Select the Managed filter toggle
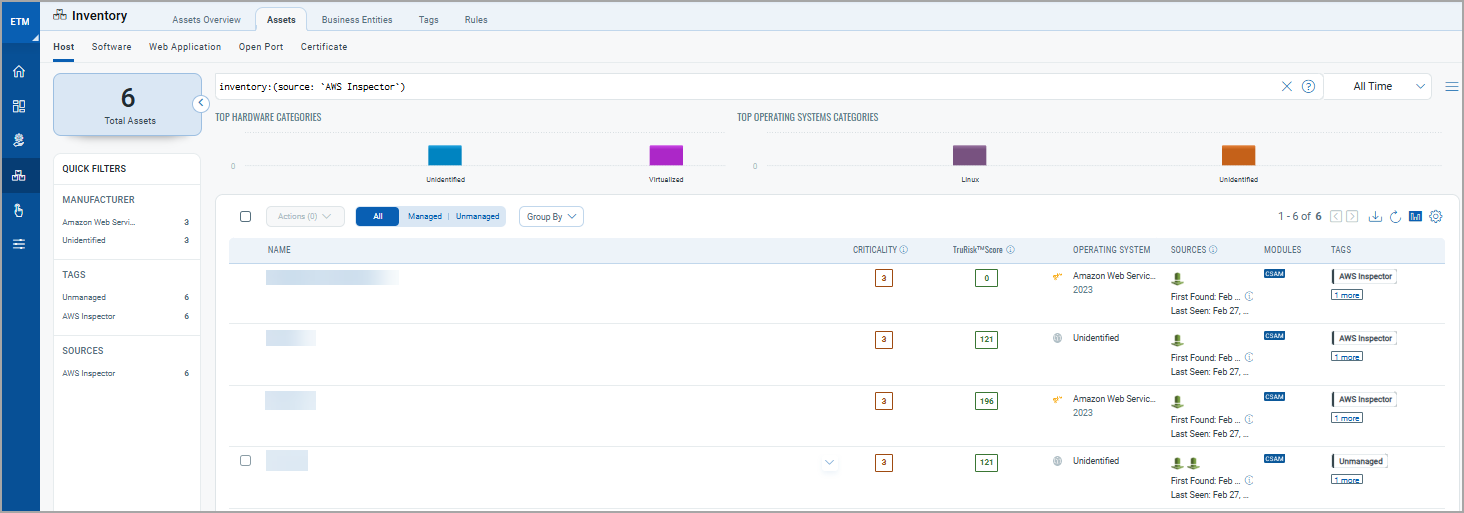Screen dimensions: 1464x513 coord(425,216)
